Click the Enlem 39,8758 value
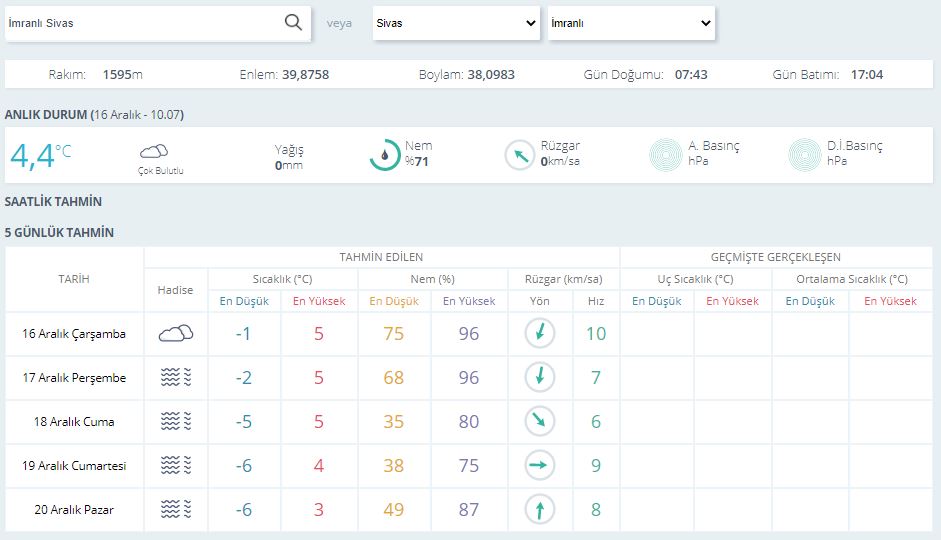The width and height of the screenshot is (941, 540). (305, 74)
